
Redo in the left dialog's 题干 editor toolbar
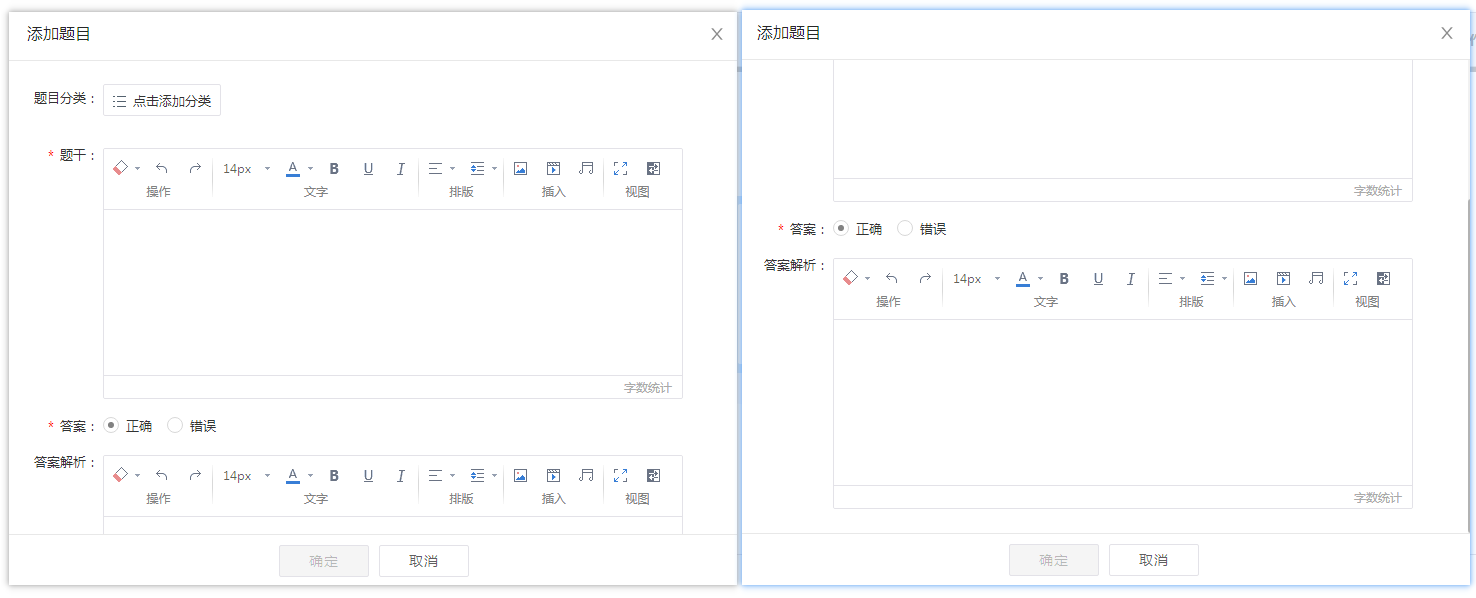(195, 168)
